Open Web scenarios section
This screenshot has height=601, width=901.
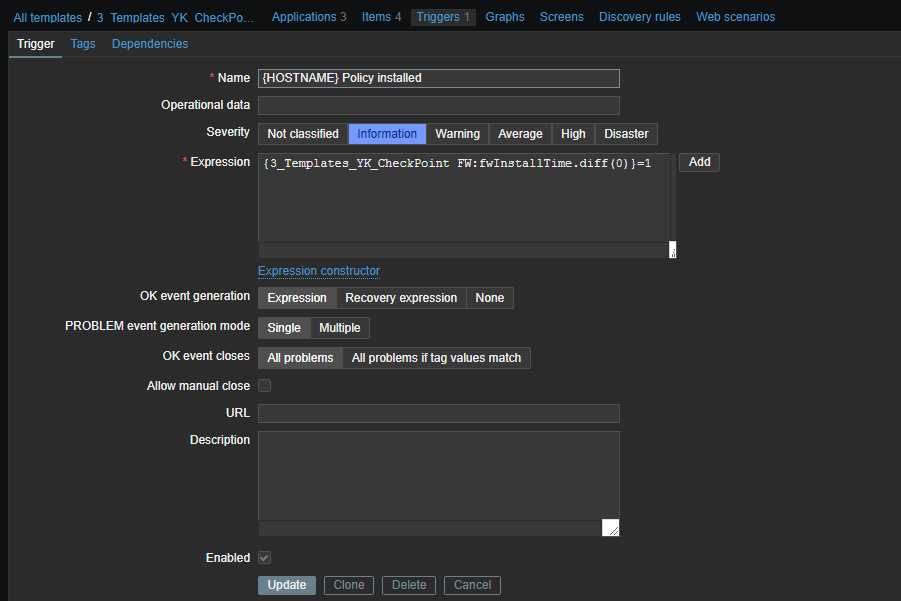[736, 17]
